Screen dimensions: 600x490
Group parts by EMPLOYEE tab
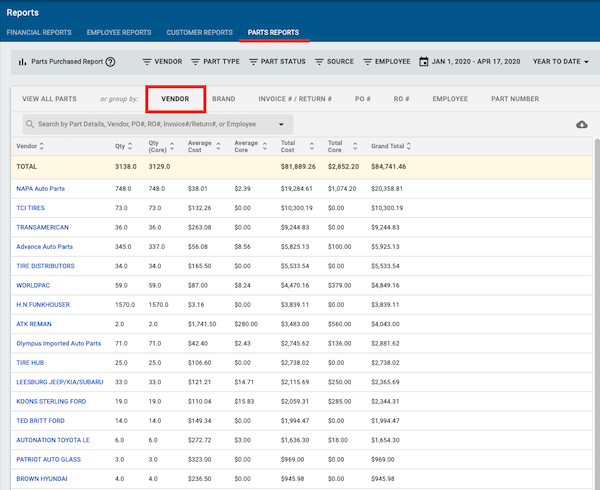pyautogui.click(x=450, y=99)
